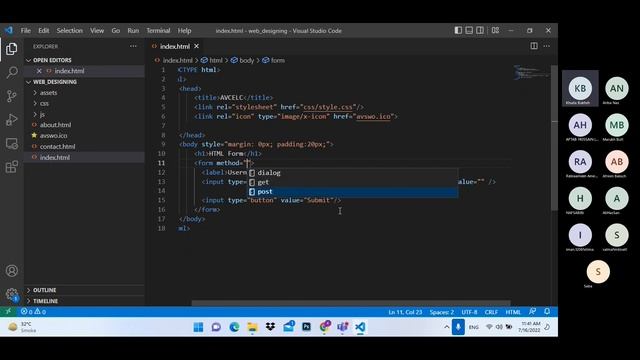Toggle the bottom panel layout icon
The height and width of the screenshot is (360, 640).
pyautogui.click(x=469, y=30)
